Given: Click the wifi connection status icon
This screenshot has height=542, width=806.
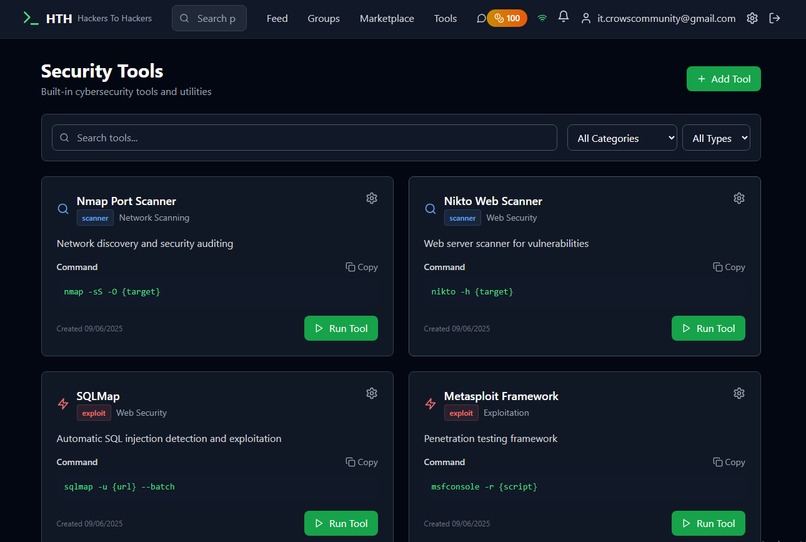Looking at the screenshot, I should [x=542, y=19].
